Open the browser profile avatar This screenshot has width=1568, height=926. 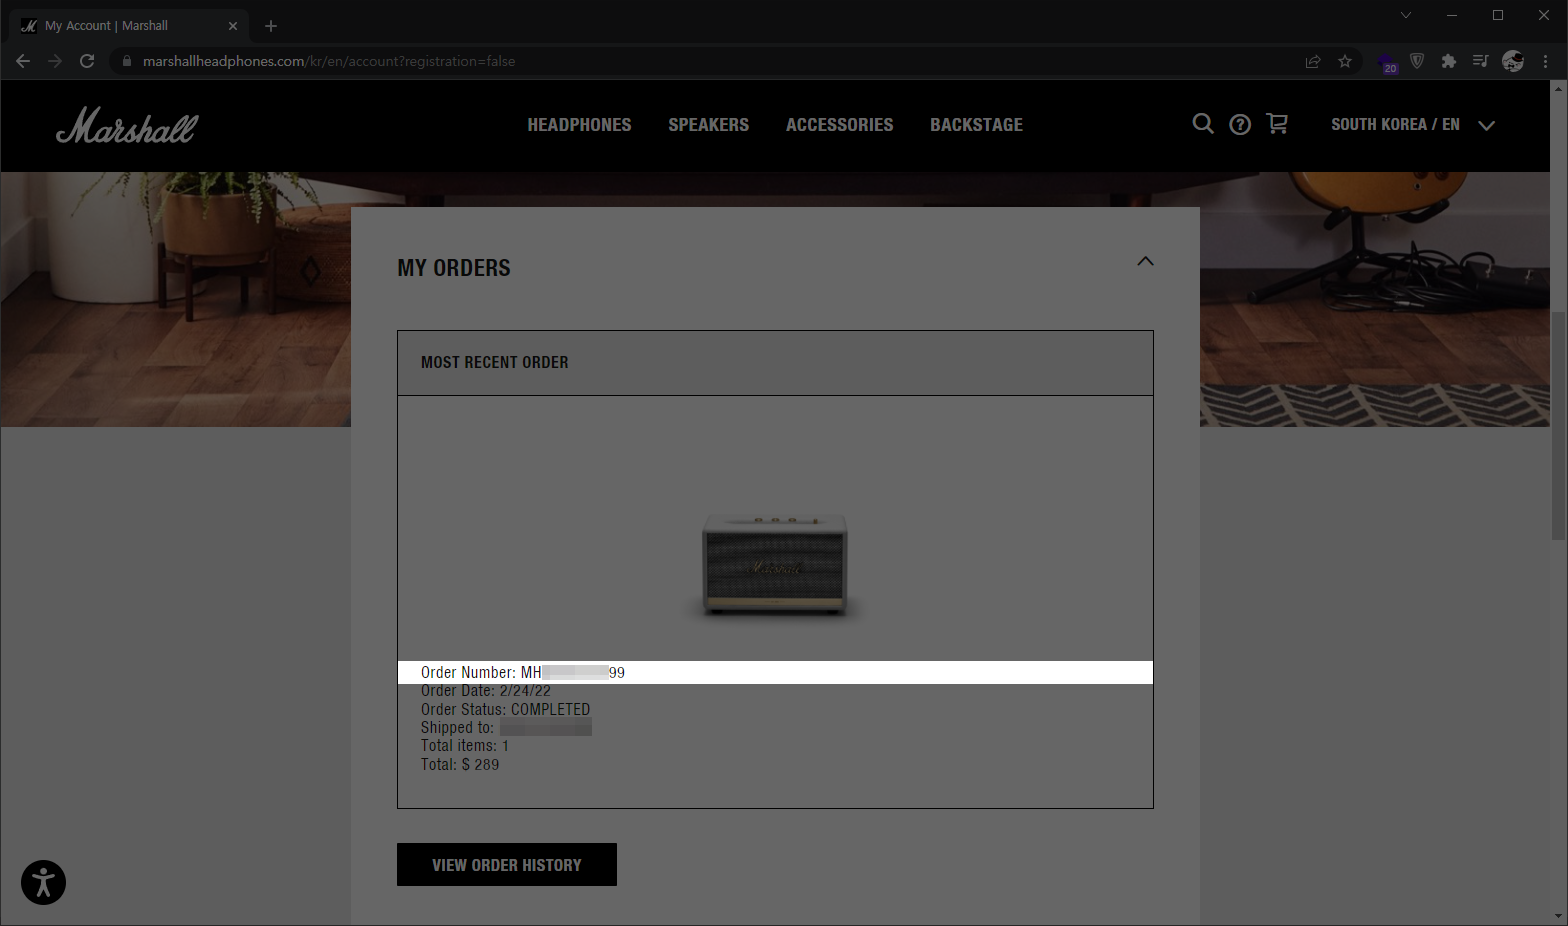(1513, 61)
